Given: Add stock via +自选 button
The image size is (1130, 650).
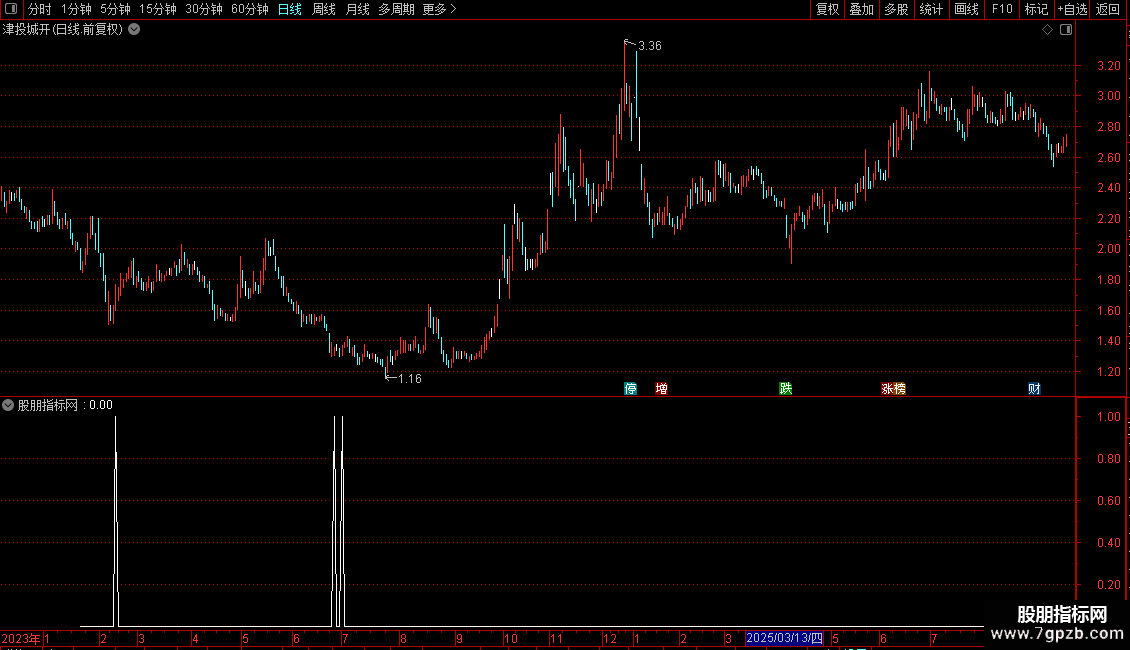Looking at the screenshot, I should (1072, 9).
